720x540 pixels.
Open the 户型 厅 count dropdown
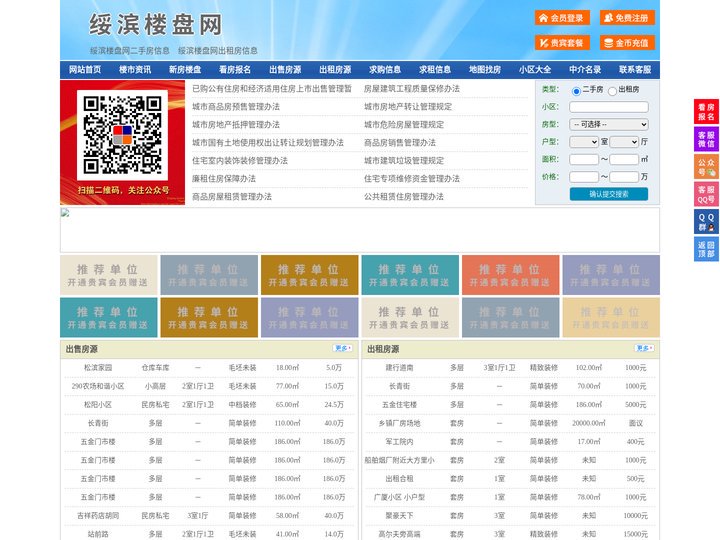[x=624, y=142]
